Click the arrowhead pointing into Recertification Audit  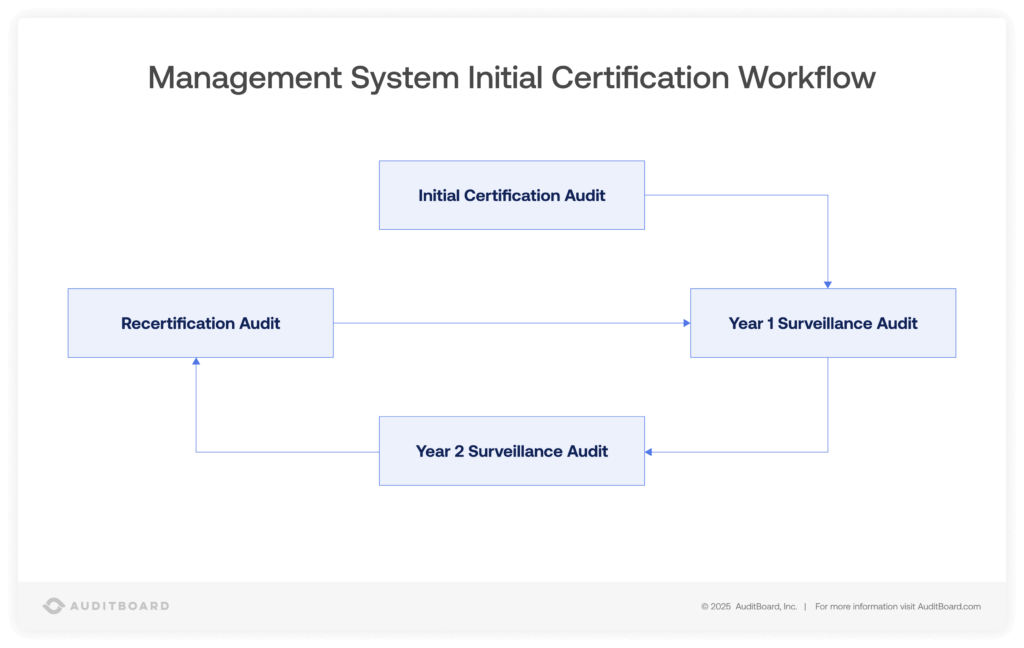point(194,362)
